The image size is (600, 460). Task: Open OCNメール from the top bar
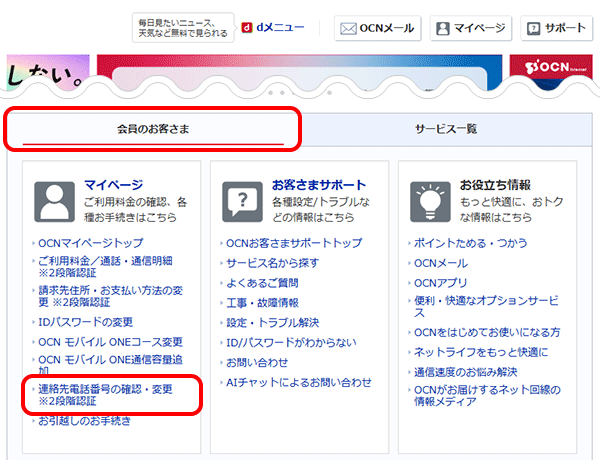[x=377, y=28]
